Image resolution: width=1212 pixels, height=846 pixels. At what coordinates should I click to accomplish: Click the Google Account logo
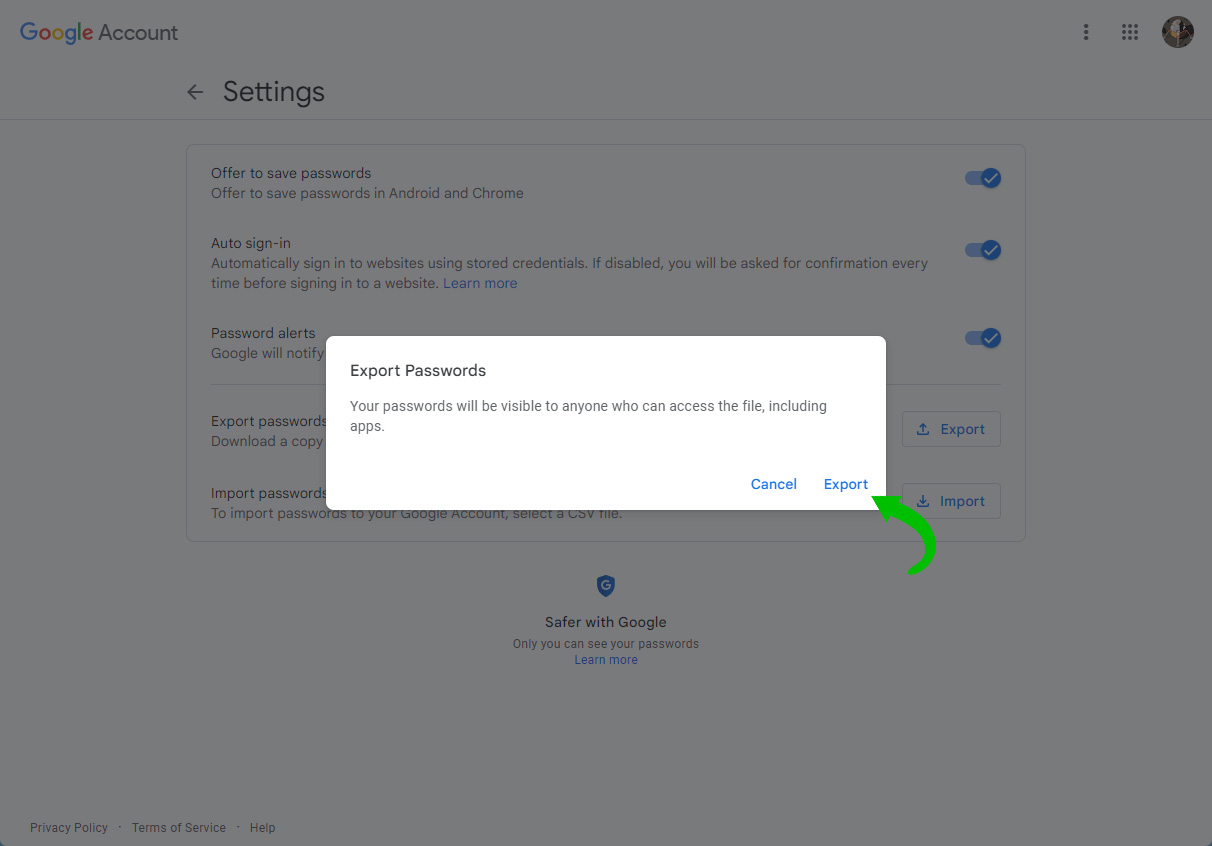click(99, 32)
